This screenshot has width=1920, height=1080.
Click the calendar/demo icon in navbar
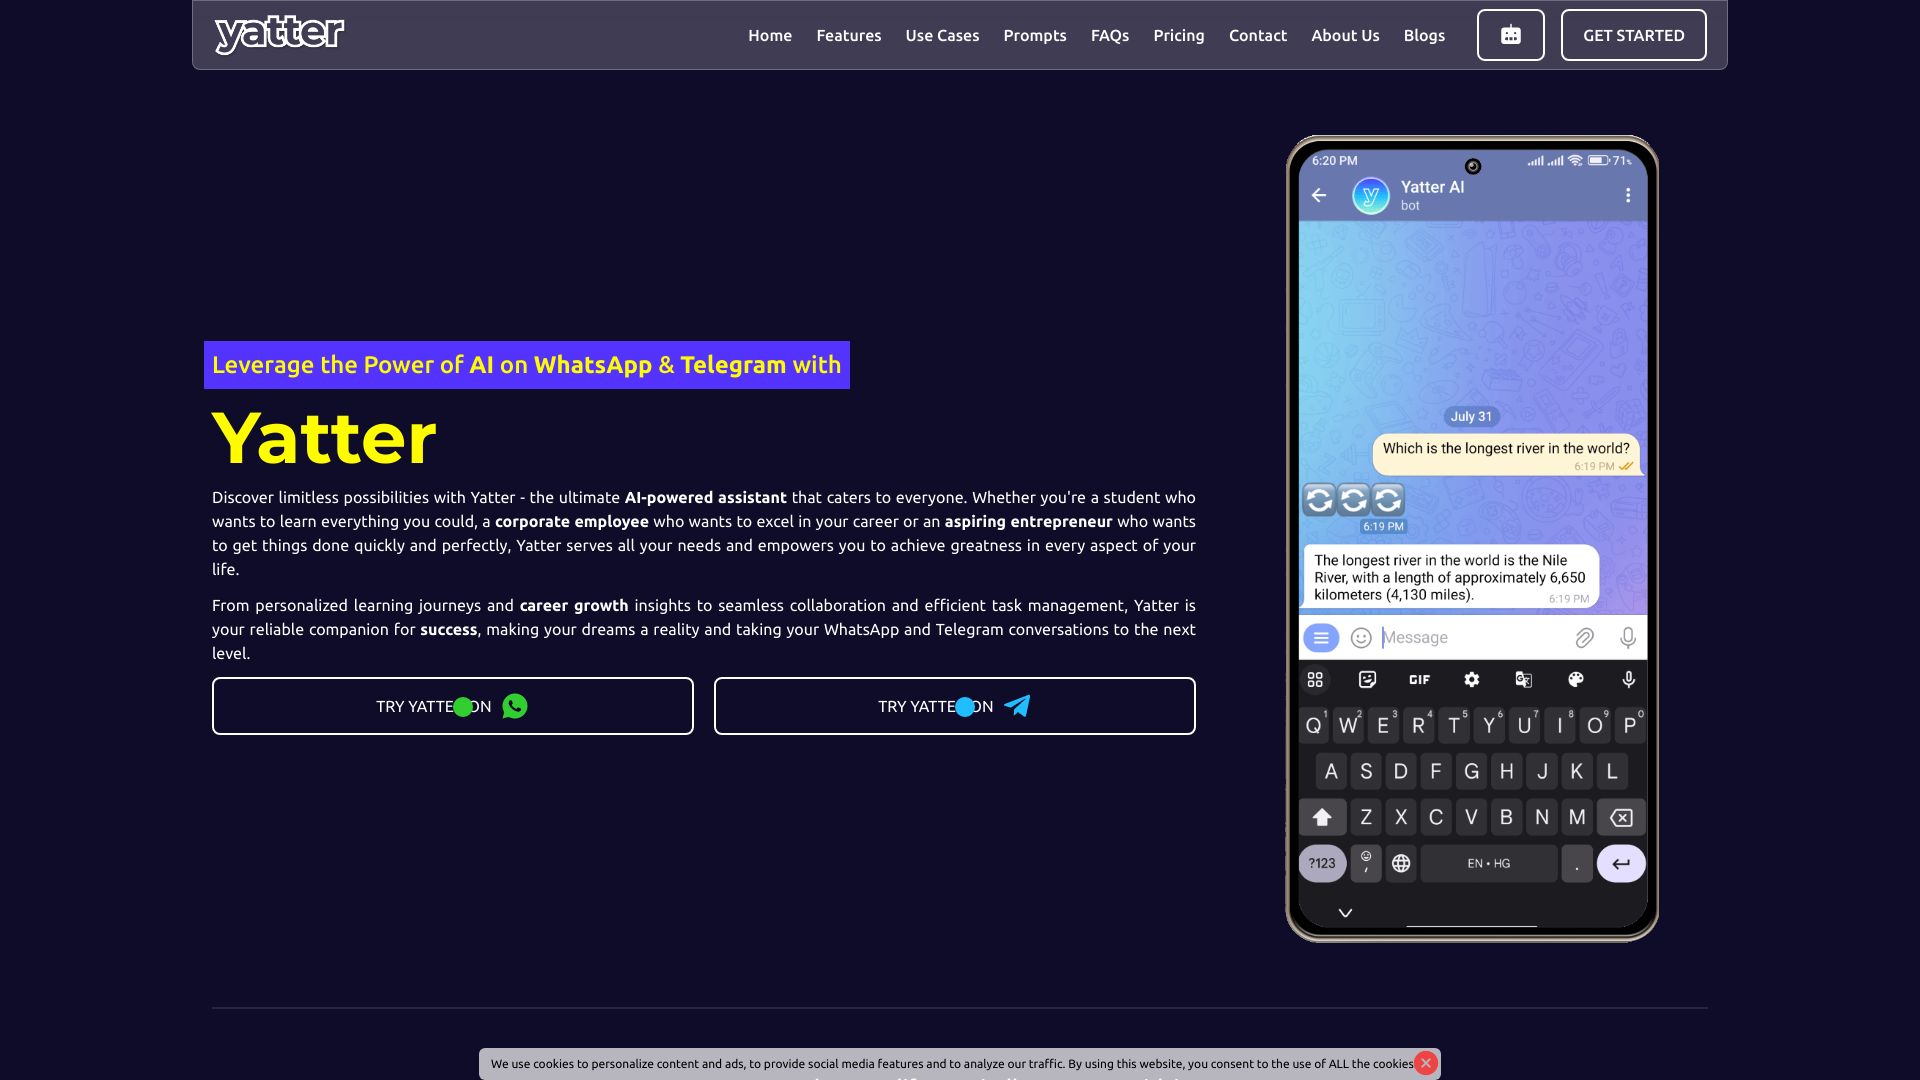click(1510, 34)
